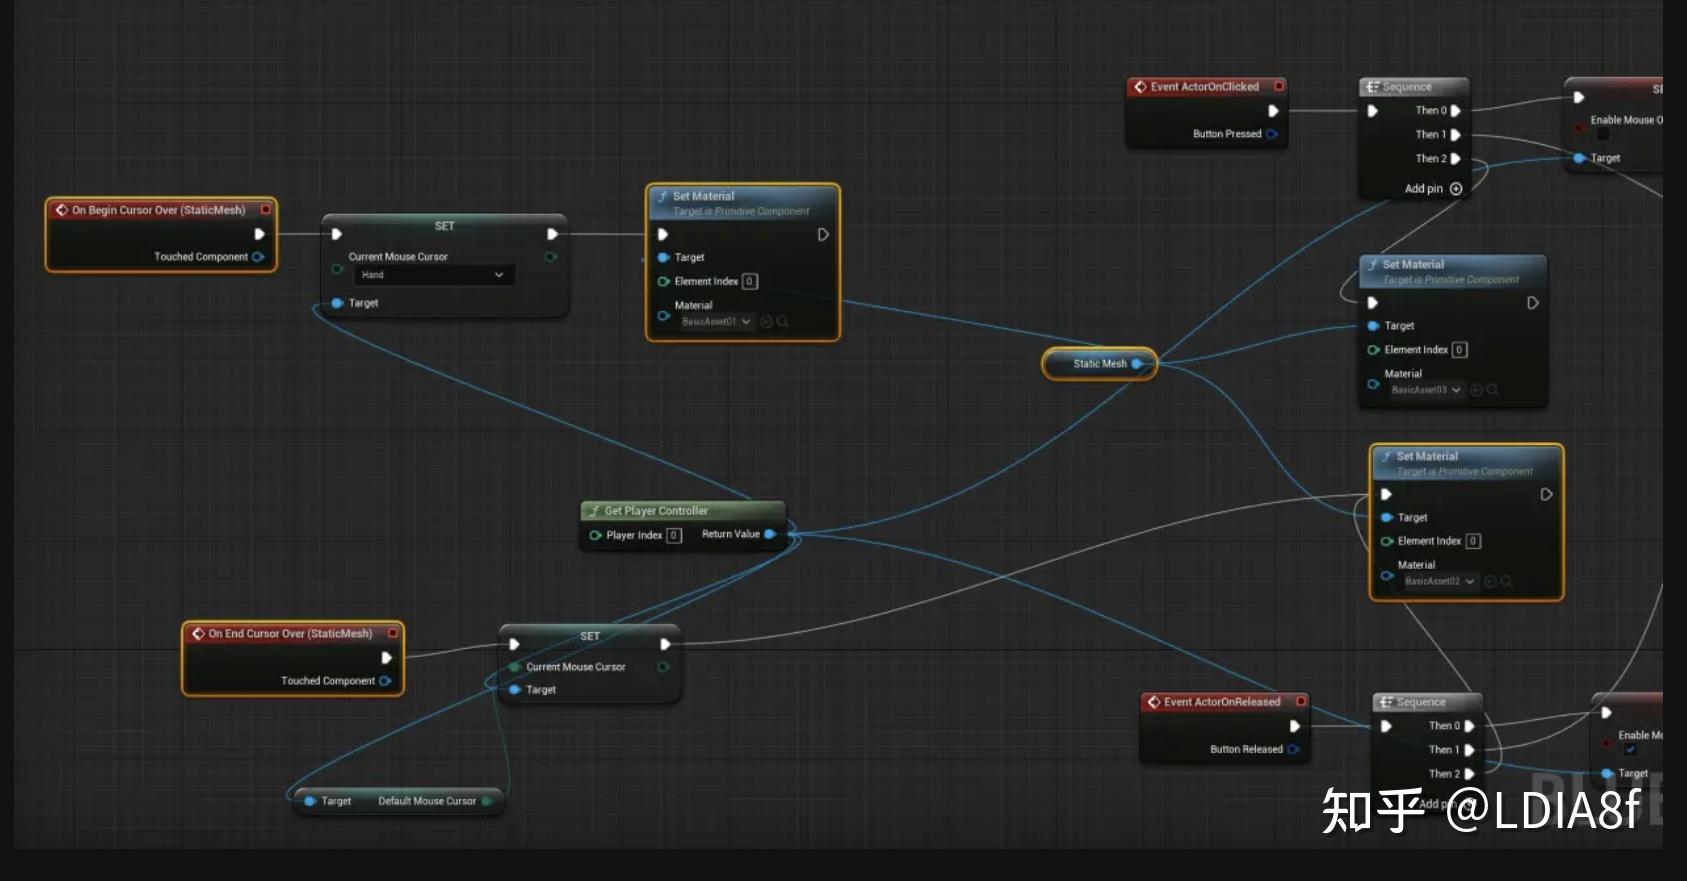Click Then 1 pin on Sequence beside ActorOnReleased
1687x881 pixels.
pyautogui.click(x=1470, y=750)
